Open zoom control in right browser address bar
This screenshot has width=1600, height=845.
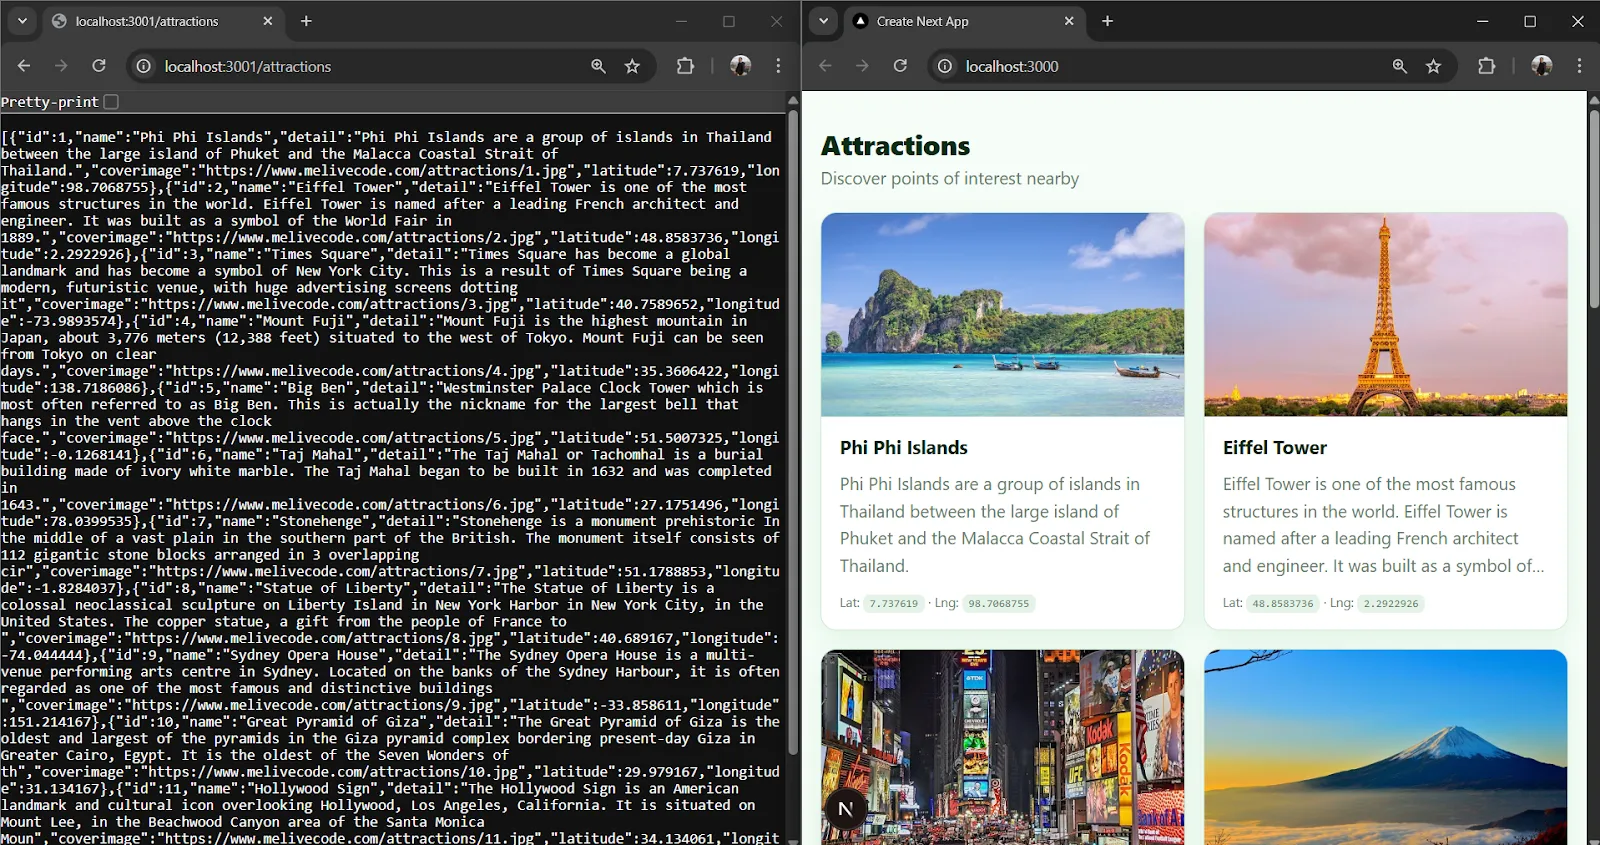[1399, 66]
